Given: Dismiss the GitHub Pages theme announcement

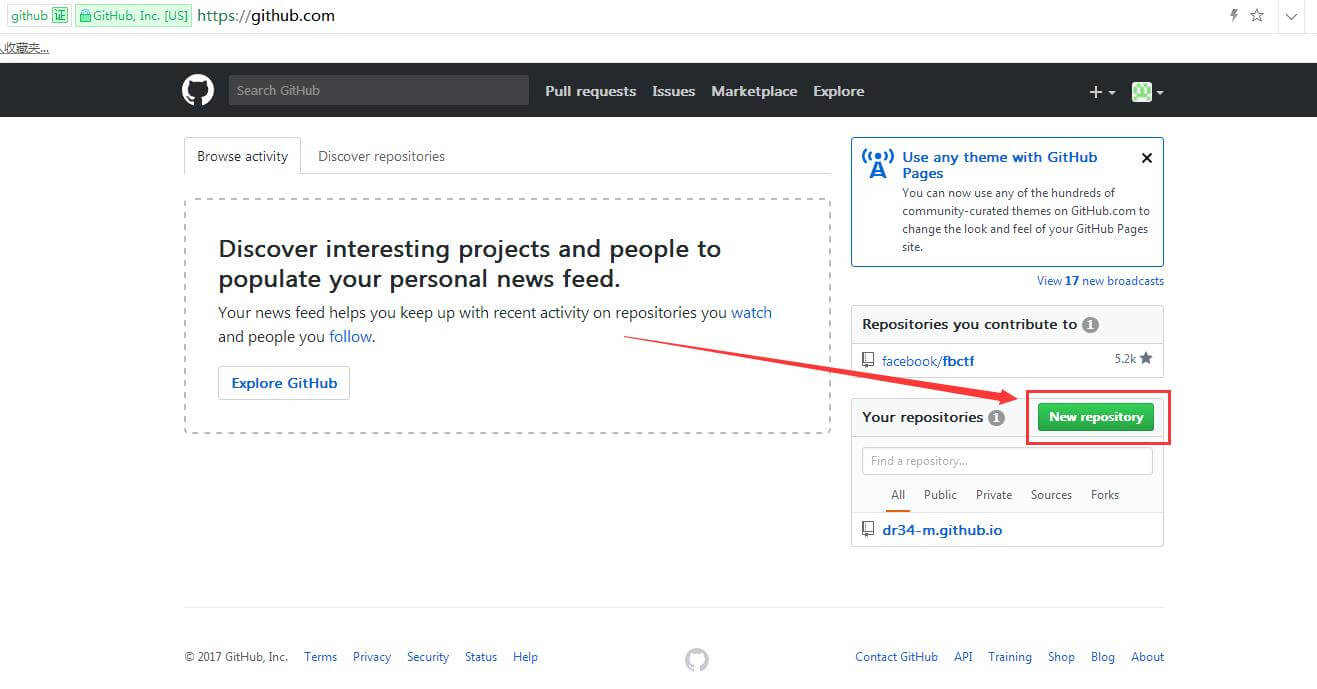Looking at the screenshot, I should point(1147,158).
